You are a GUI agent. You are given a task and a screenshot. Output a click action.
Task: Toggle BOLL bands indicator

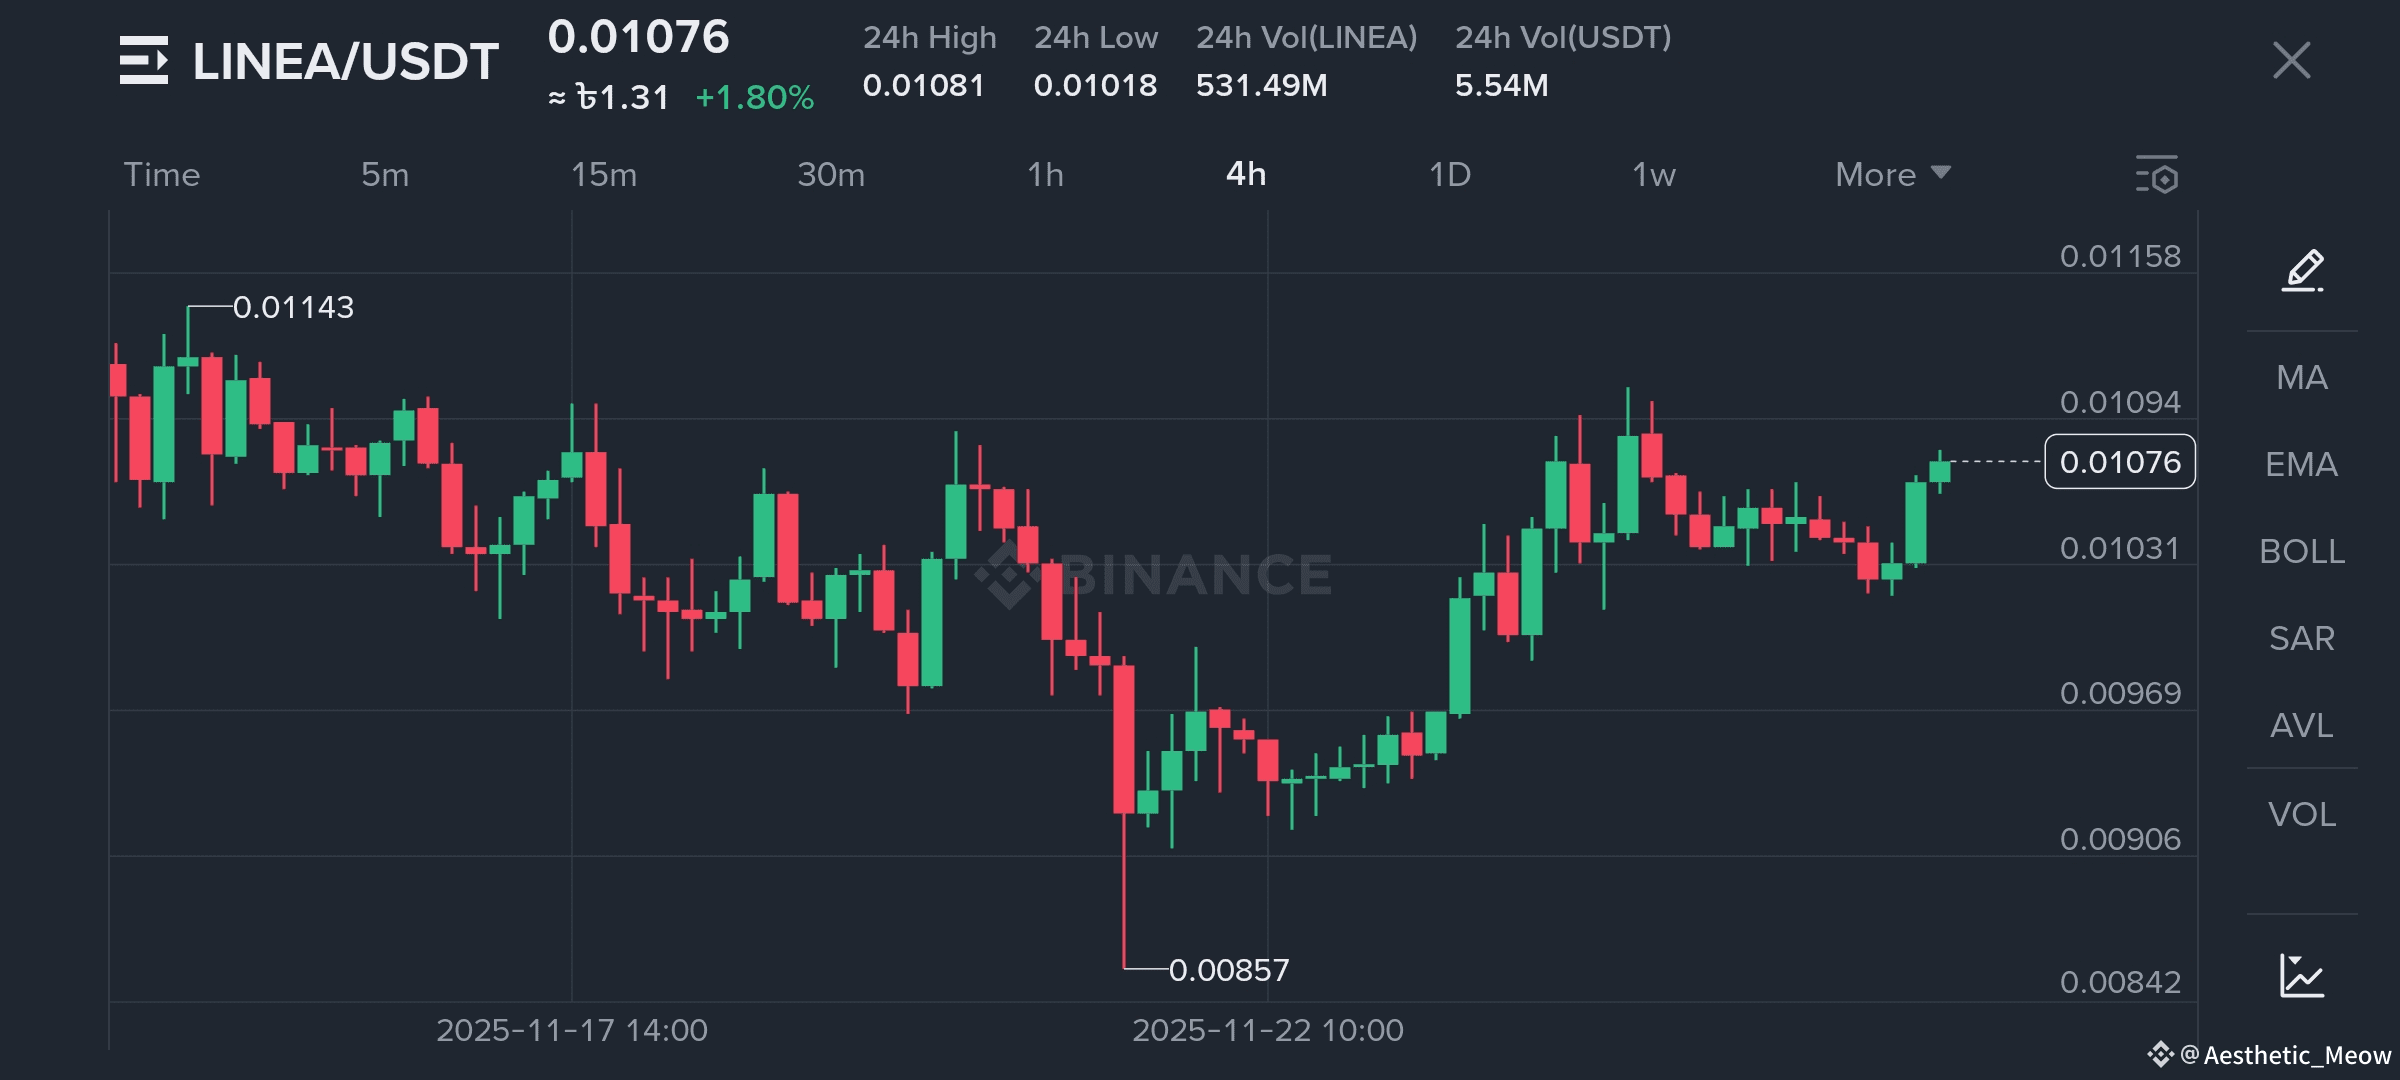(x=2302, y=551)
